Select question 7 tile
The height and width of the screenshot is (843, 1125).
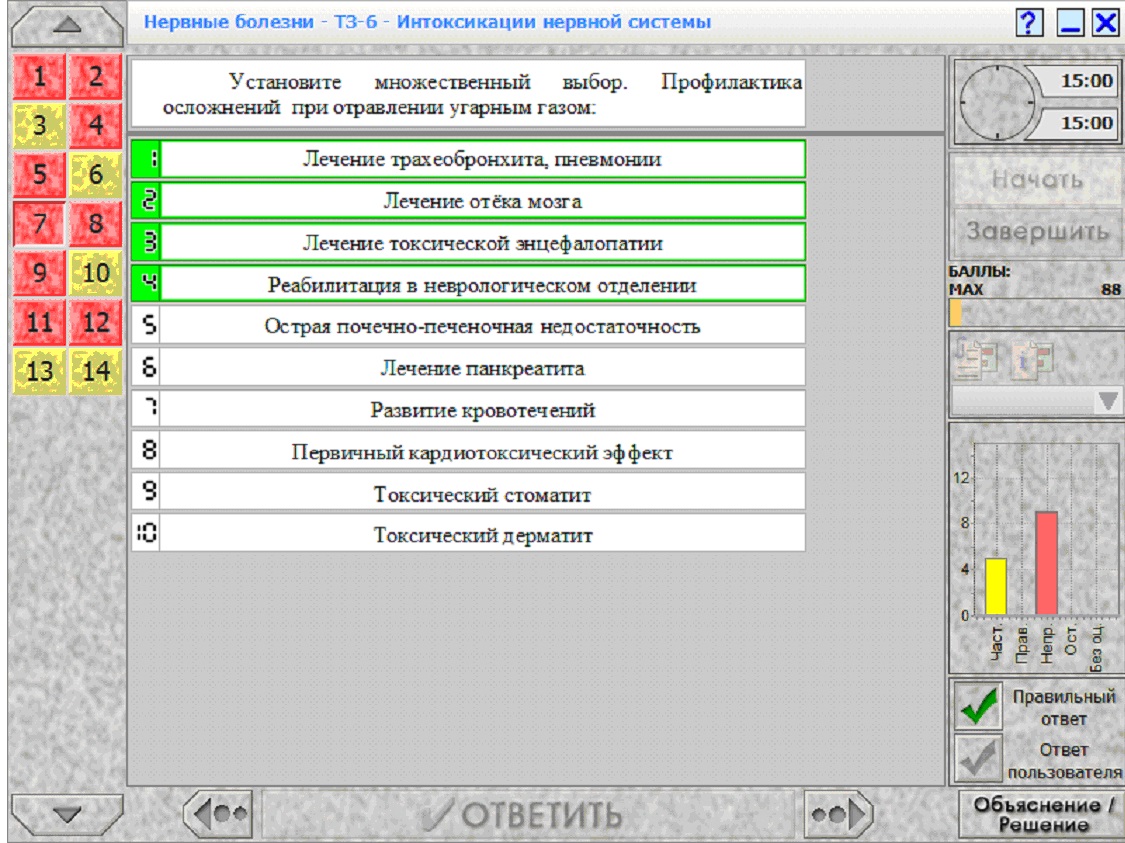pyautogui.click(x=39, y=224)
